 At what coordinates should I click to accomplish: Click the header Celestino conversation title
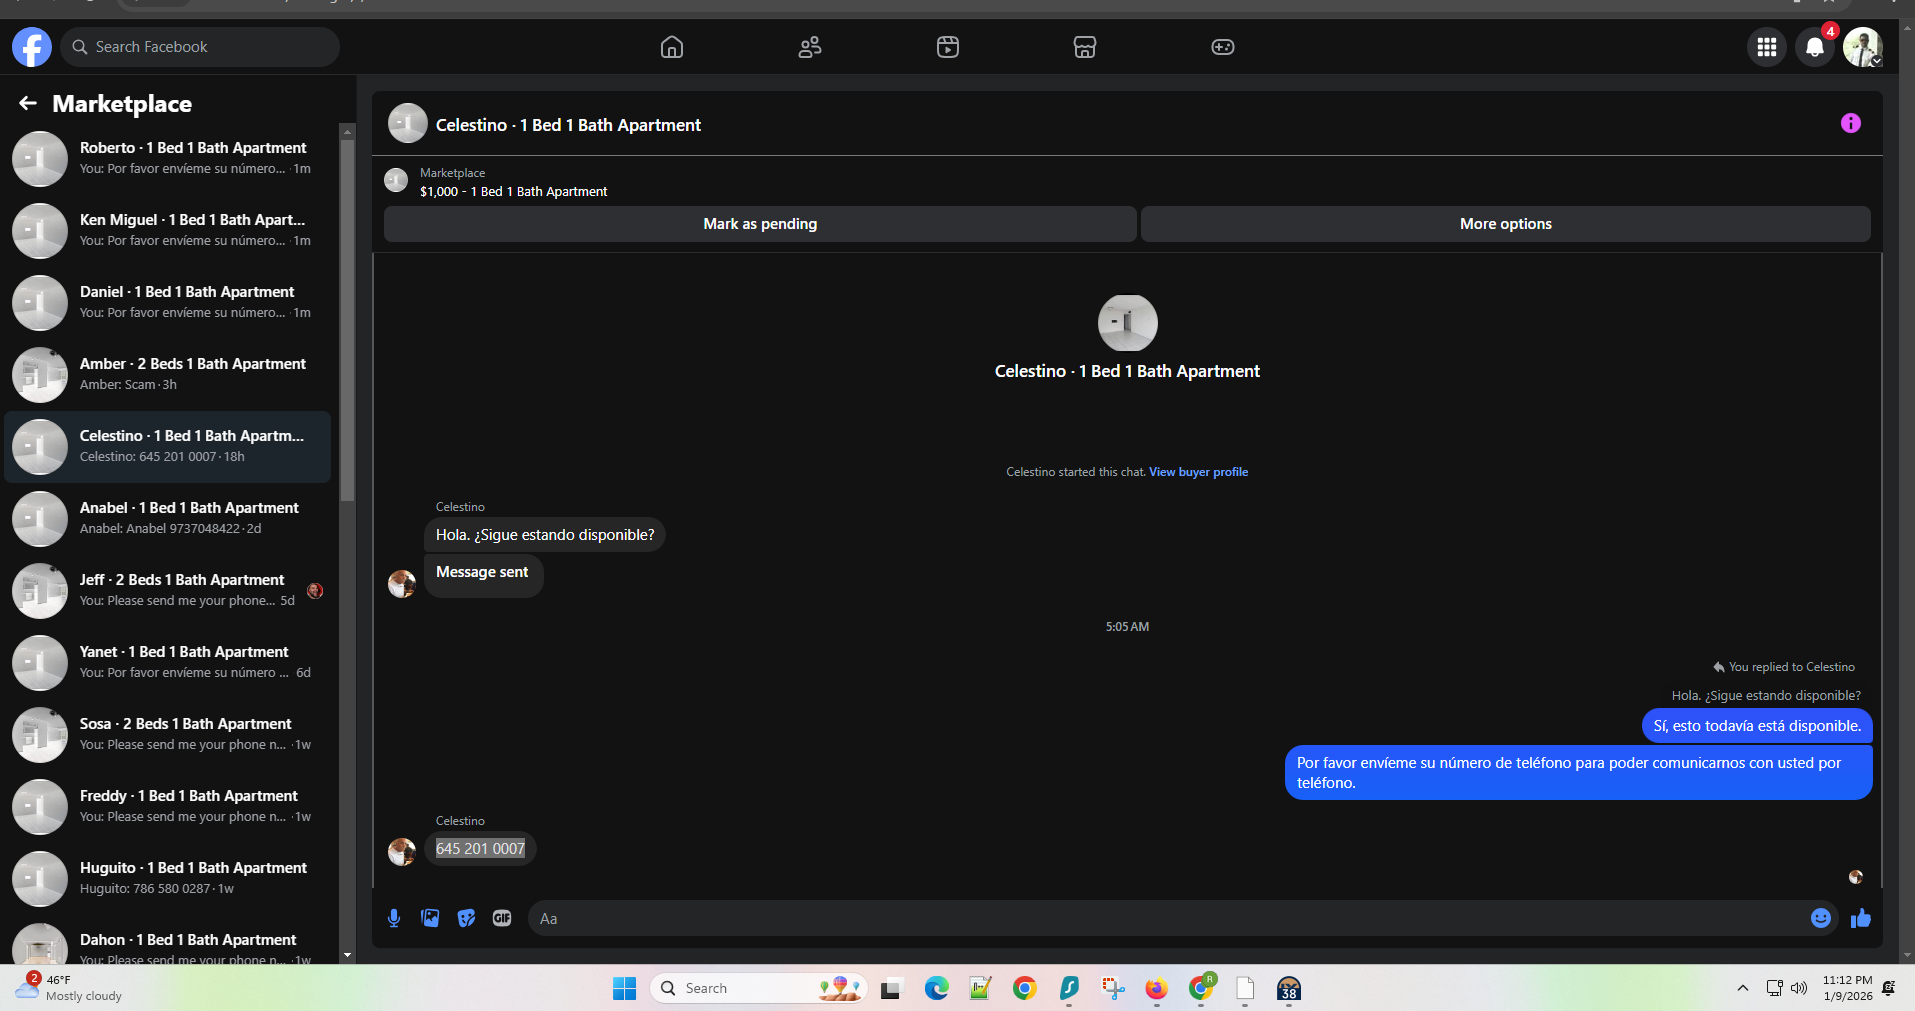(568, 125)
